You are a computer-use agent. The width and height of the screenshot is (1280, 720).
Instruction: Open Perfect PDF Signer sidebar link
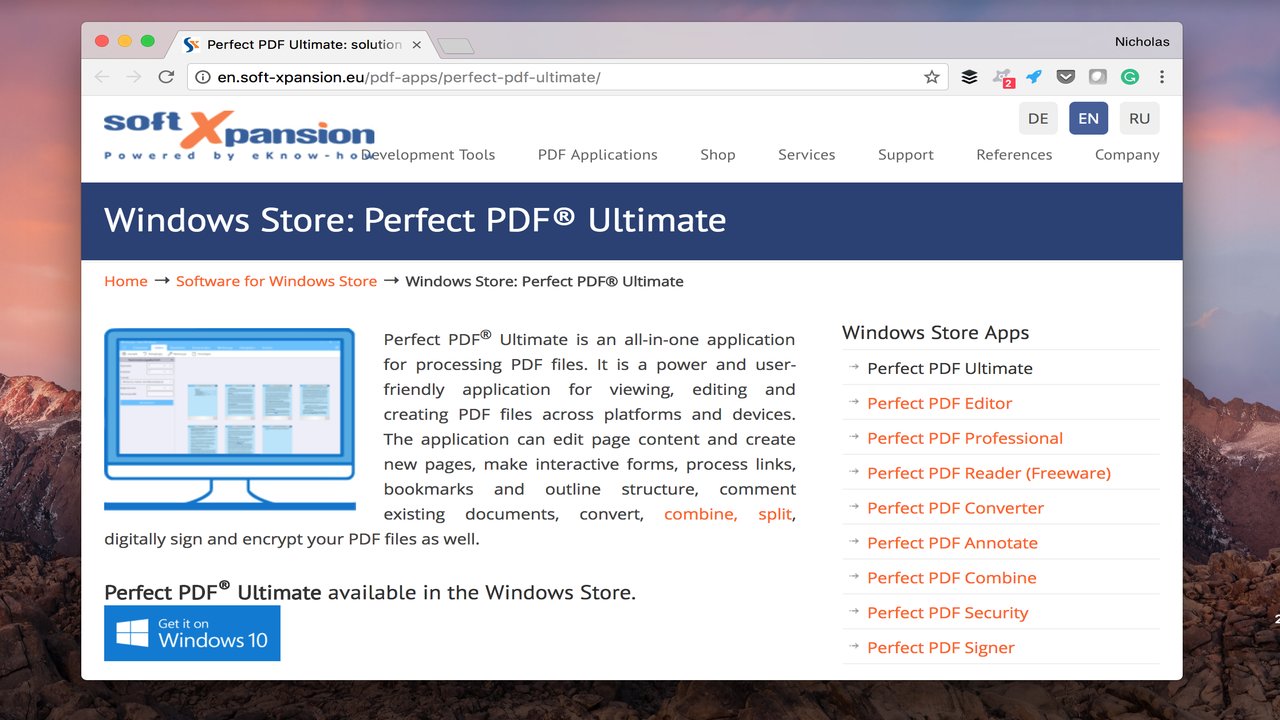coord(941,648)
